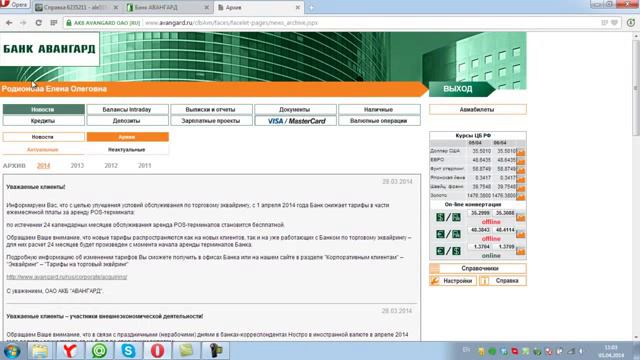Open the Зарплатные проекты section
Image resolution: width=640 pixels, height=360 pixels.
click(211, 121)
